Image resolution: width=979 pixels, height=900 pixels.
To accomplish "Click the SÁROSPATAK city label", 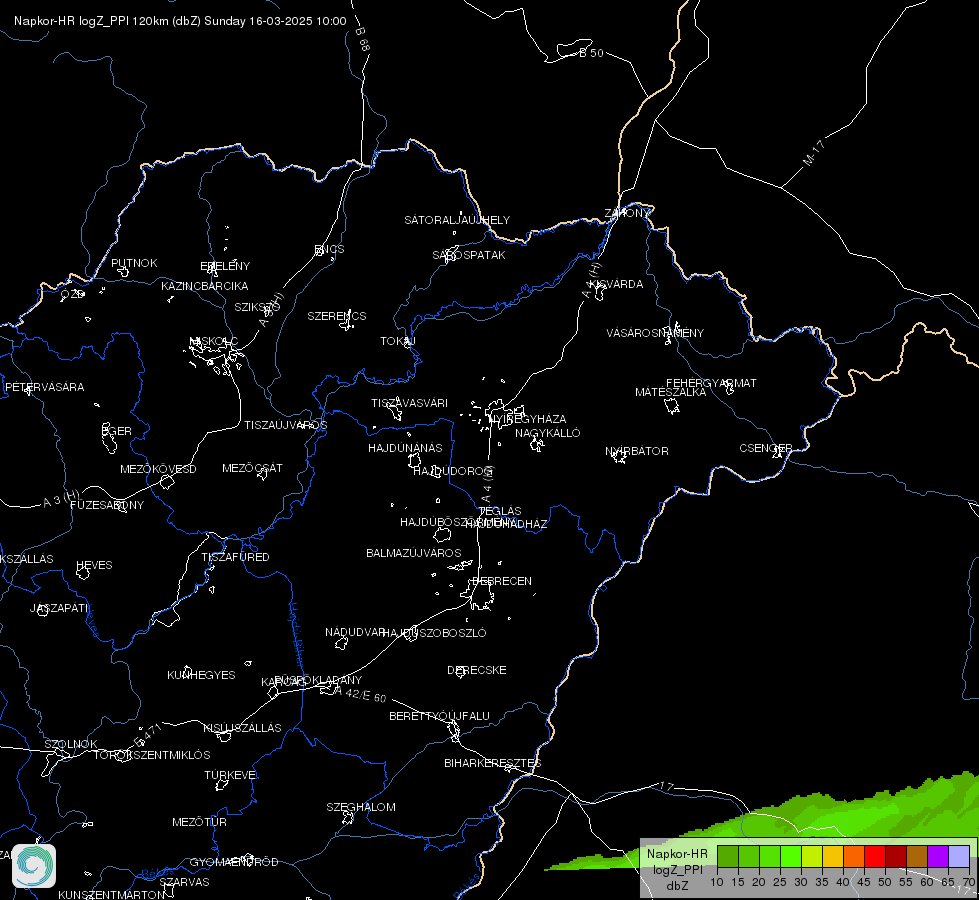I will coord(469,255).
